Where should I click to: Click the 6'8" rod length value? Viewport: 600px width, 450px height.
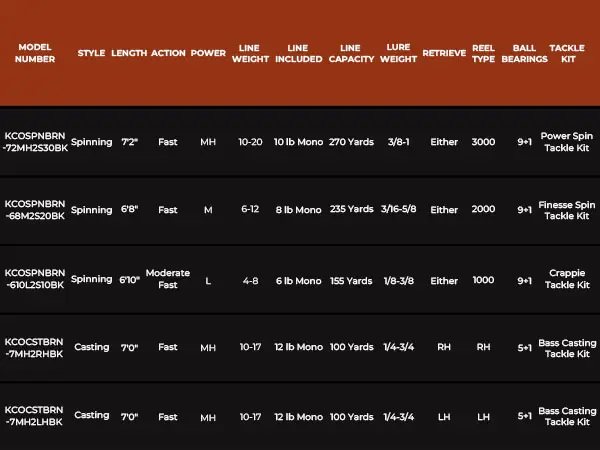click(x=129, y=210)
